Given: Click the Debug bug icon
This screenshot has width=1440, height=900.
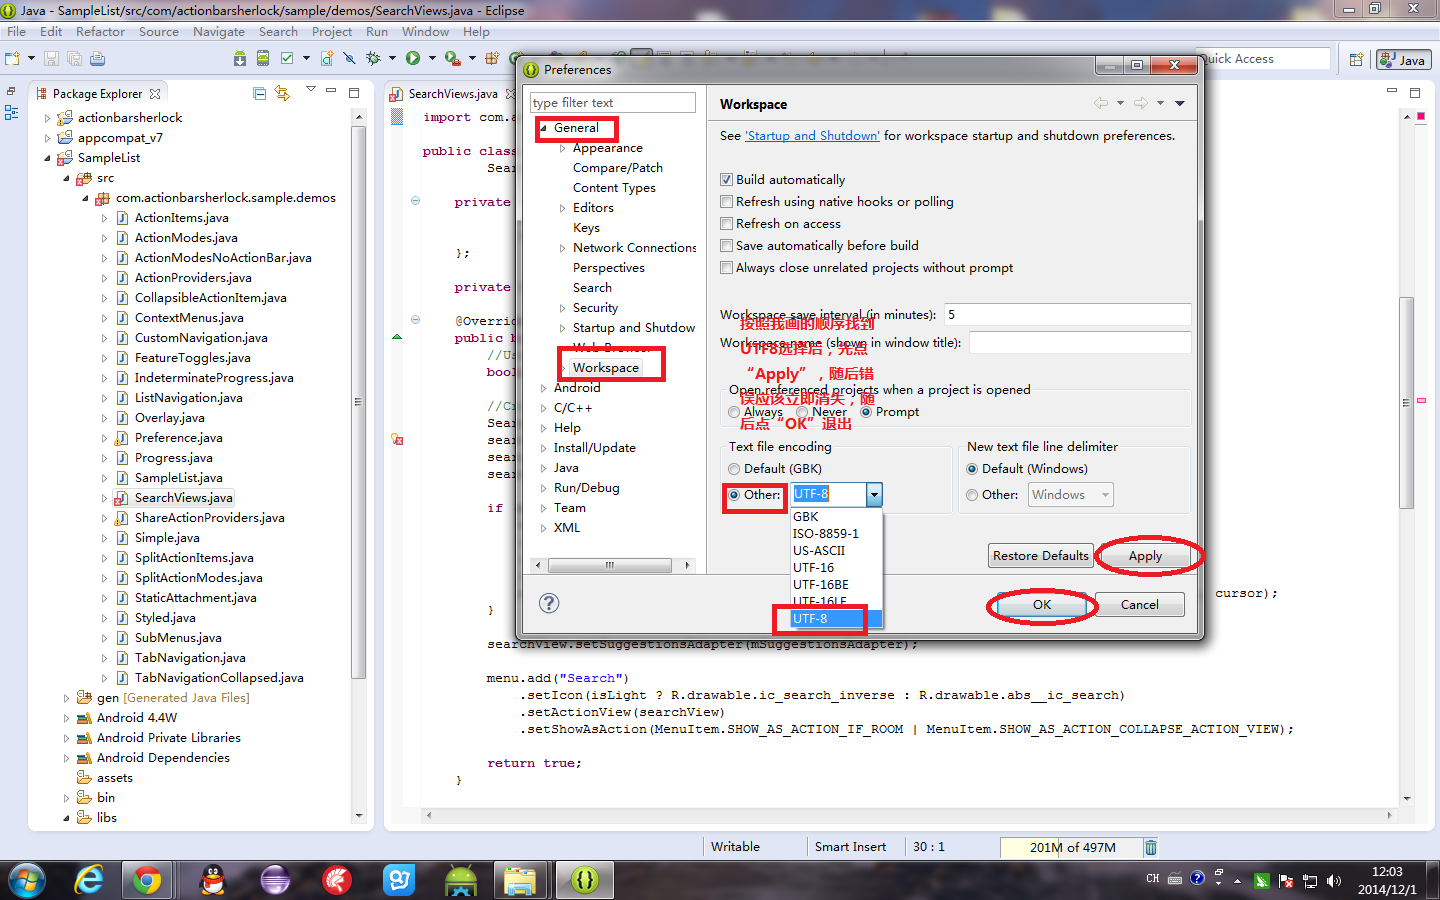Looking at the screenshot, I should click(373, 59).
